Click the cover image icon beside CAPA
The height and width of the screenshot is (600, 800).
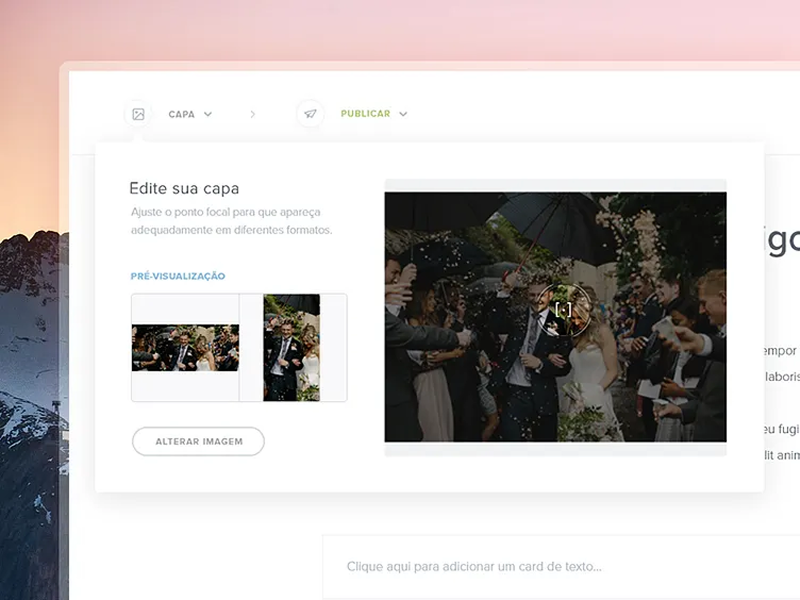click(138, 114)
